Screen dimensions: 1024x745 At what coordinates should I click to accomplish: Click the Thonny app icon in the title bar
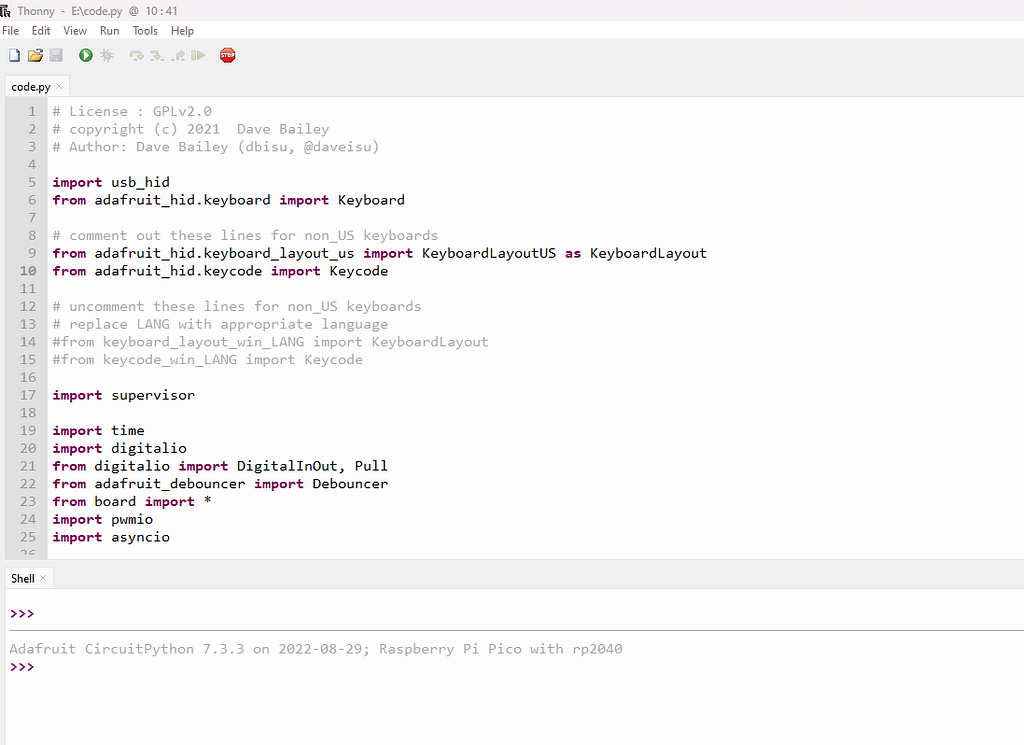6,10
